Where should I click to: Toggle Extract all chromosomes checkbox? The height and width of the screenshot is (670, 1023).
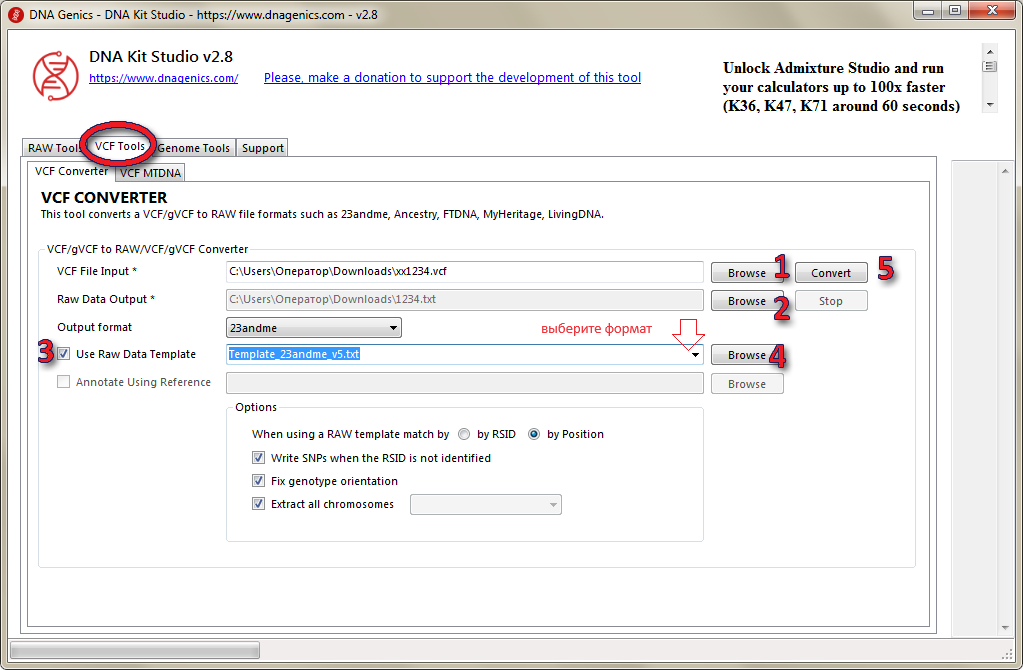(258, 504)
